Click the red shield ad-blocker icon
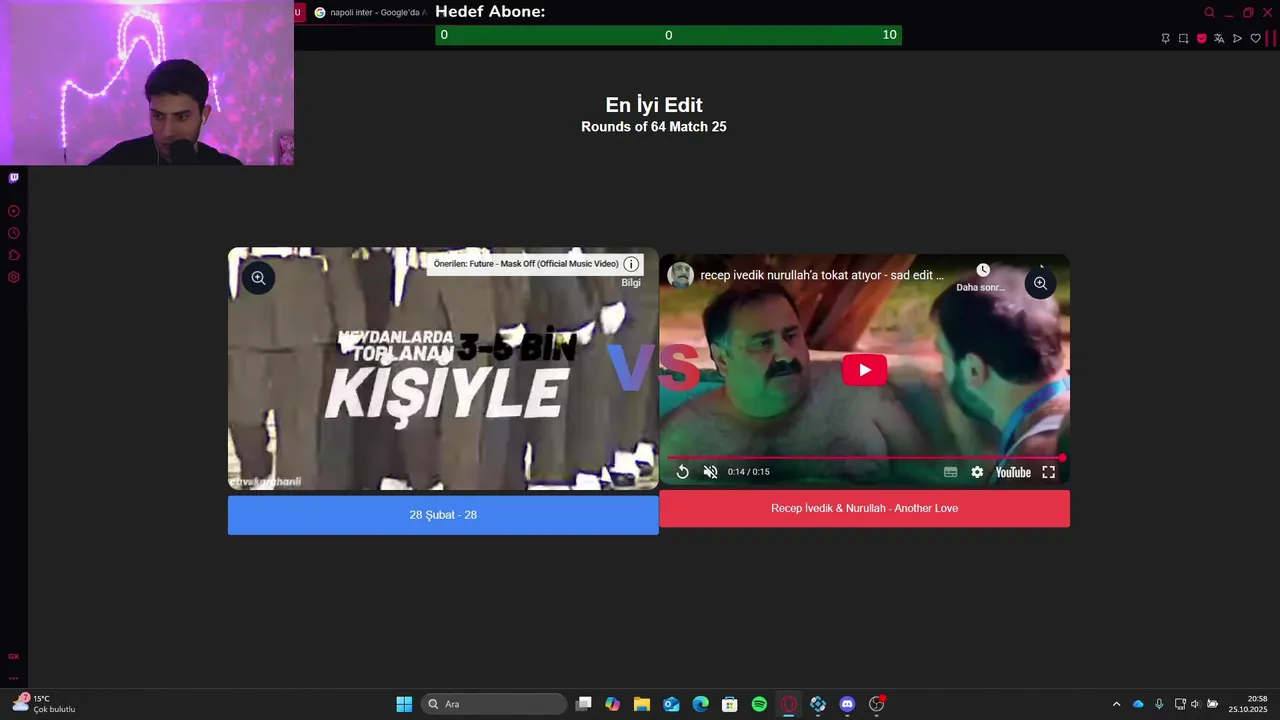This screenshot has height=720, width=1280. (x=1201, y=38)
